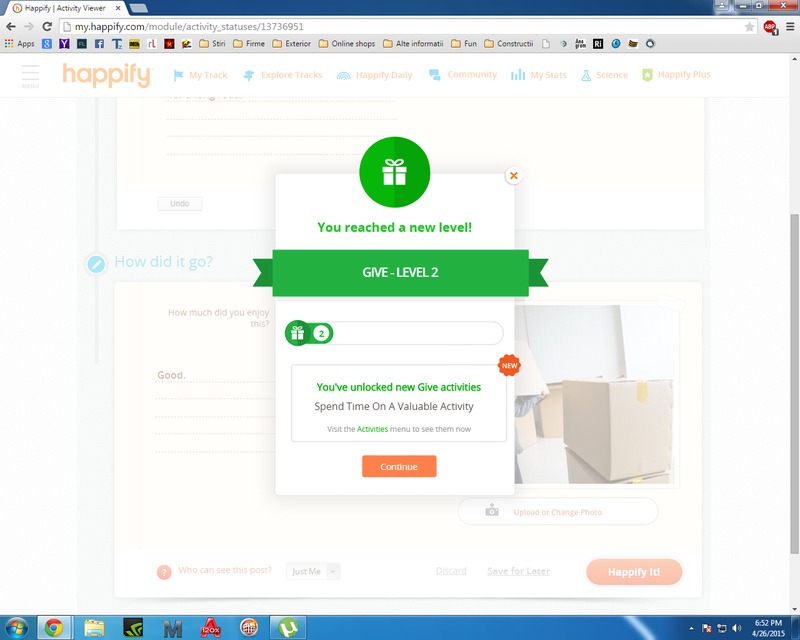800x640 pixels.
Task: Open the Ri bookmark icon
Action: tap(598, 44)
